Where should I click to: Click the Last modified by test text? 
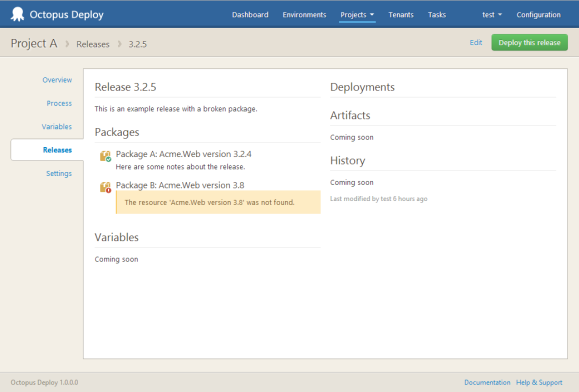click(378, 199)
